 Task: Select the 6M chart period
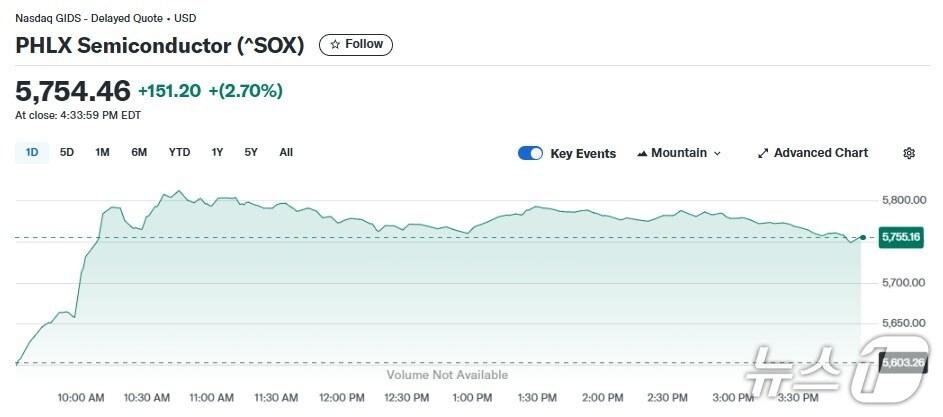[x=139, y=153]
